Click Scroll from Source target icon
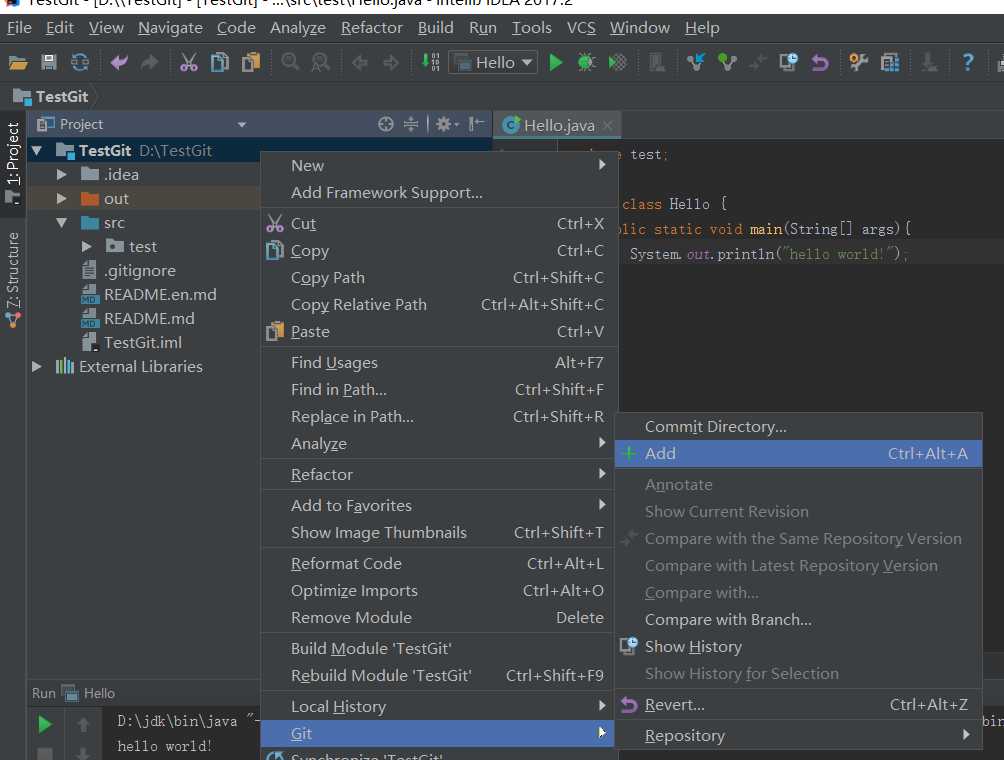 [385, 124]
